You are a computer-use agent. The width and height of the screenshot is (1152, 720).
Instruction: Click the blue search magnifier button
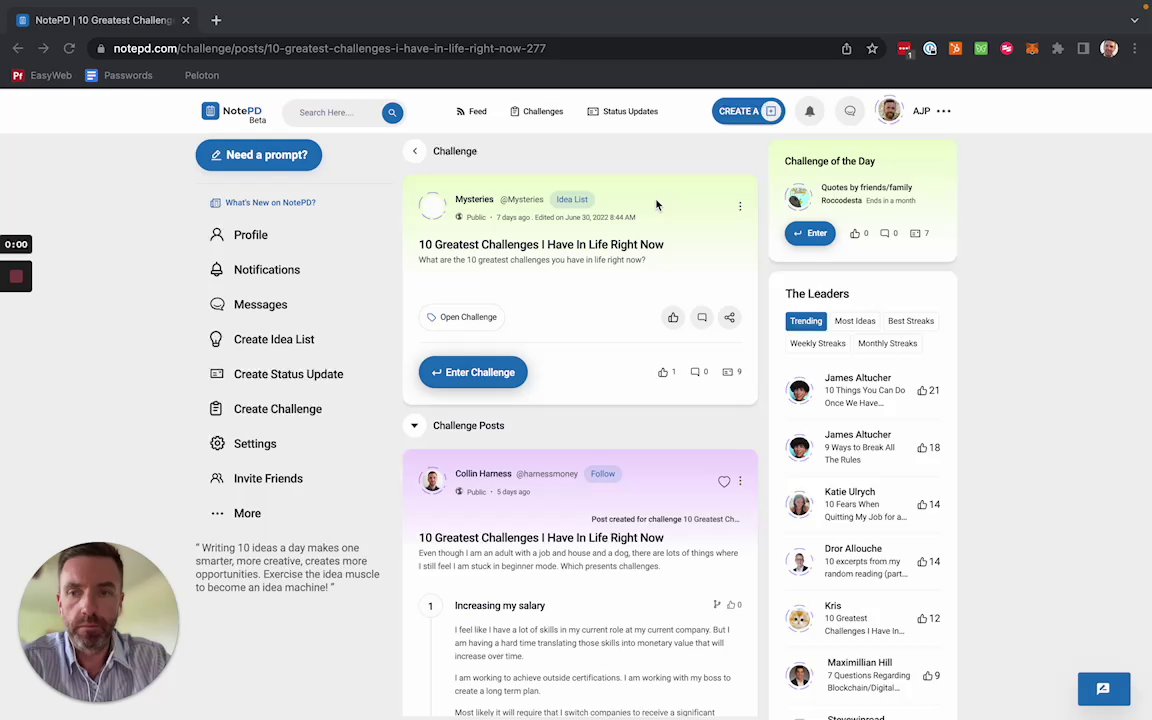[392, 112]
